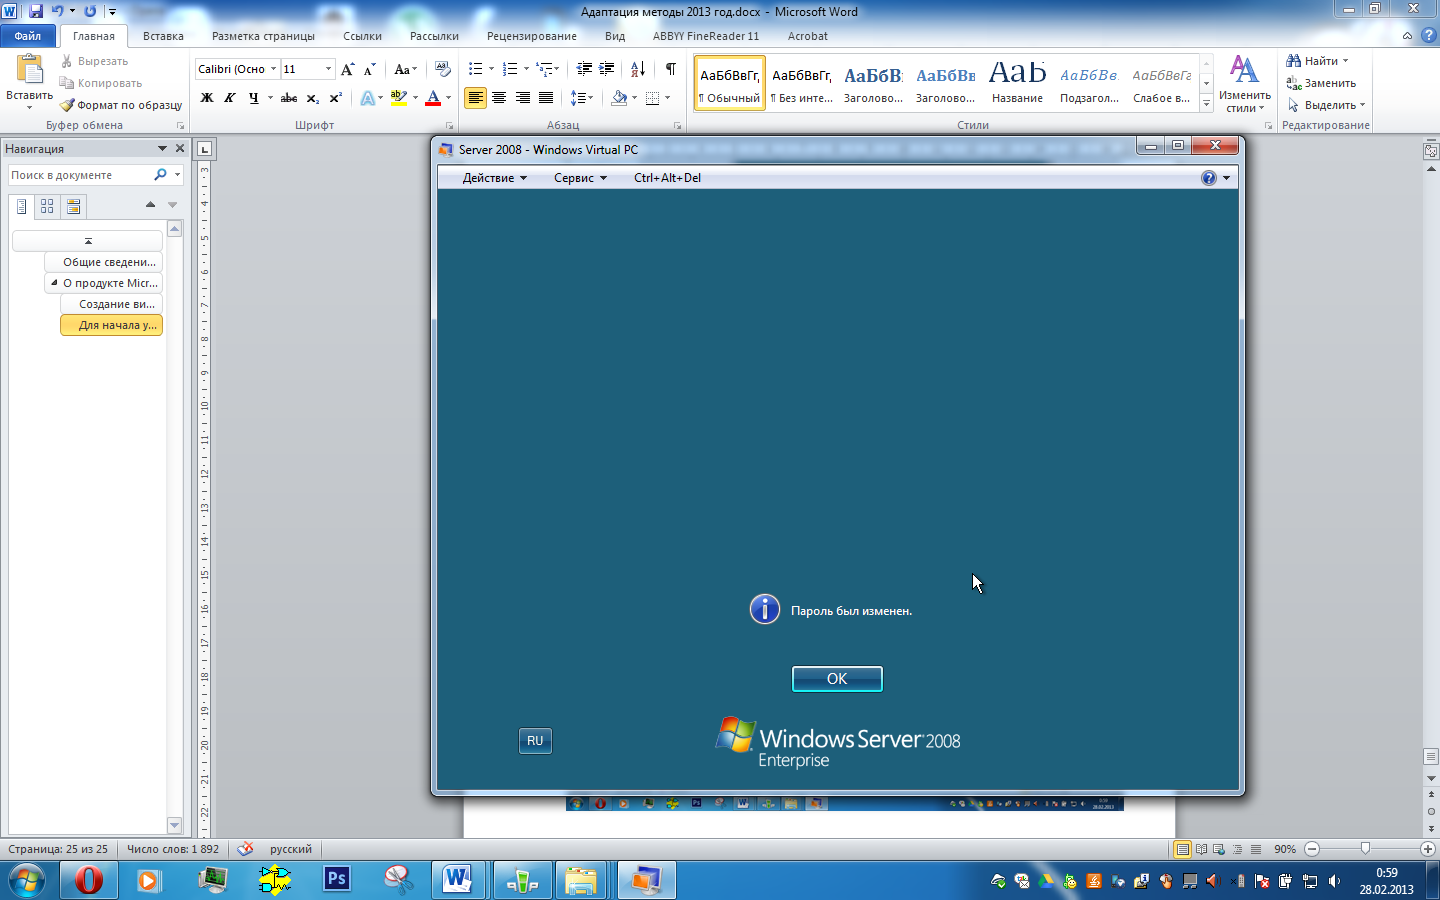Click OK on password changed message
Image resolution: width=1440 pixels, height=900 pixels.
pos(837,679)
